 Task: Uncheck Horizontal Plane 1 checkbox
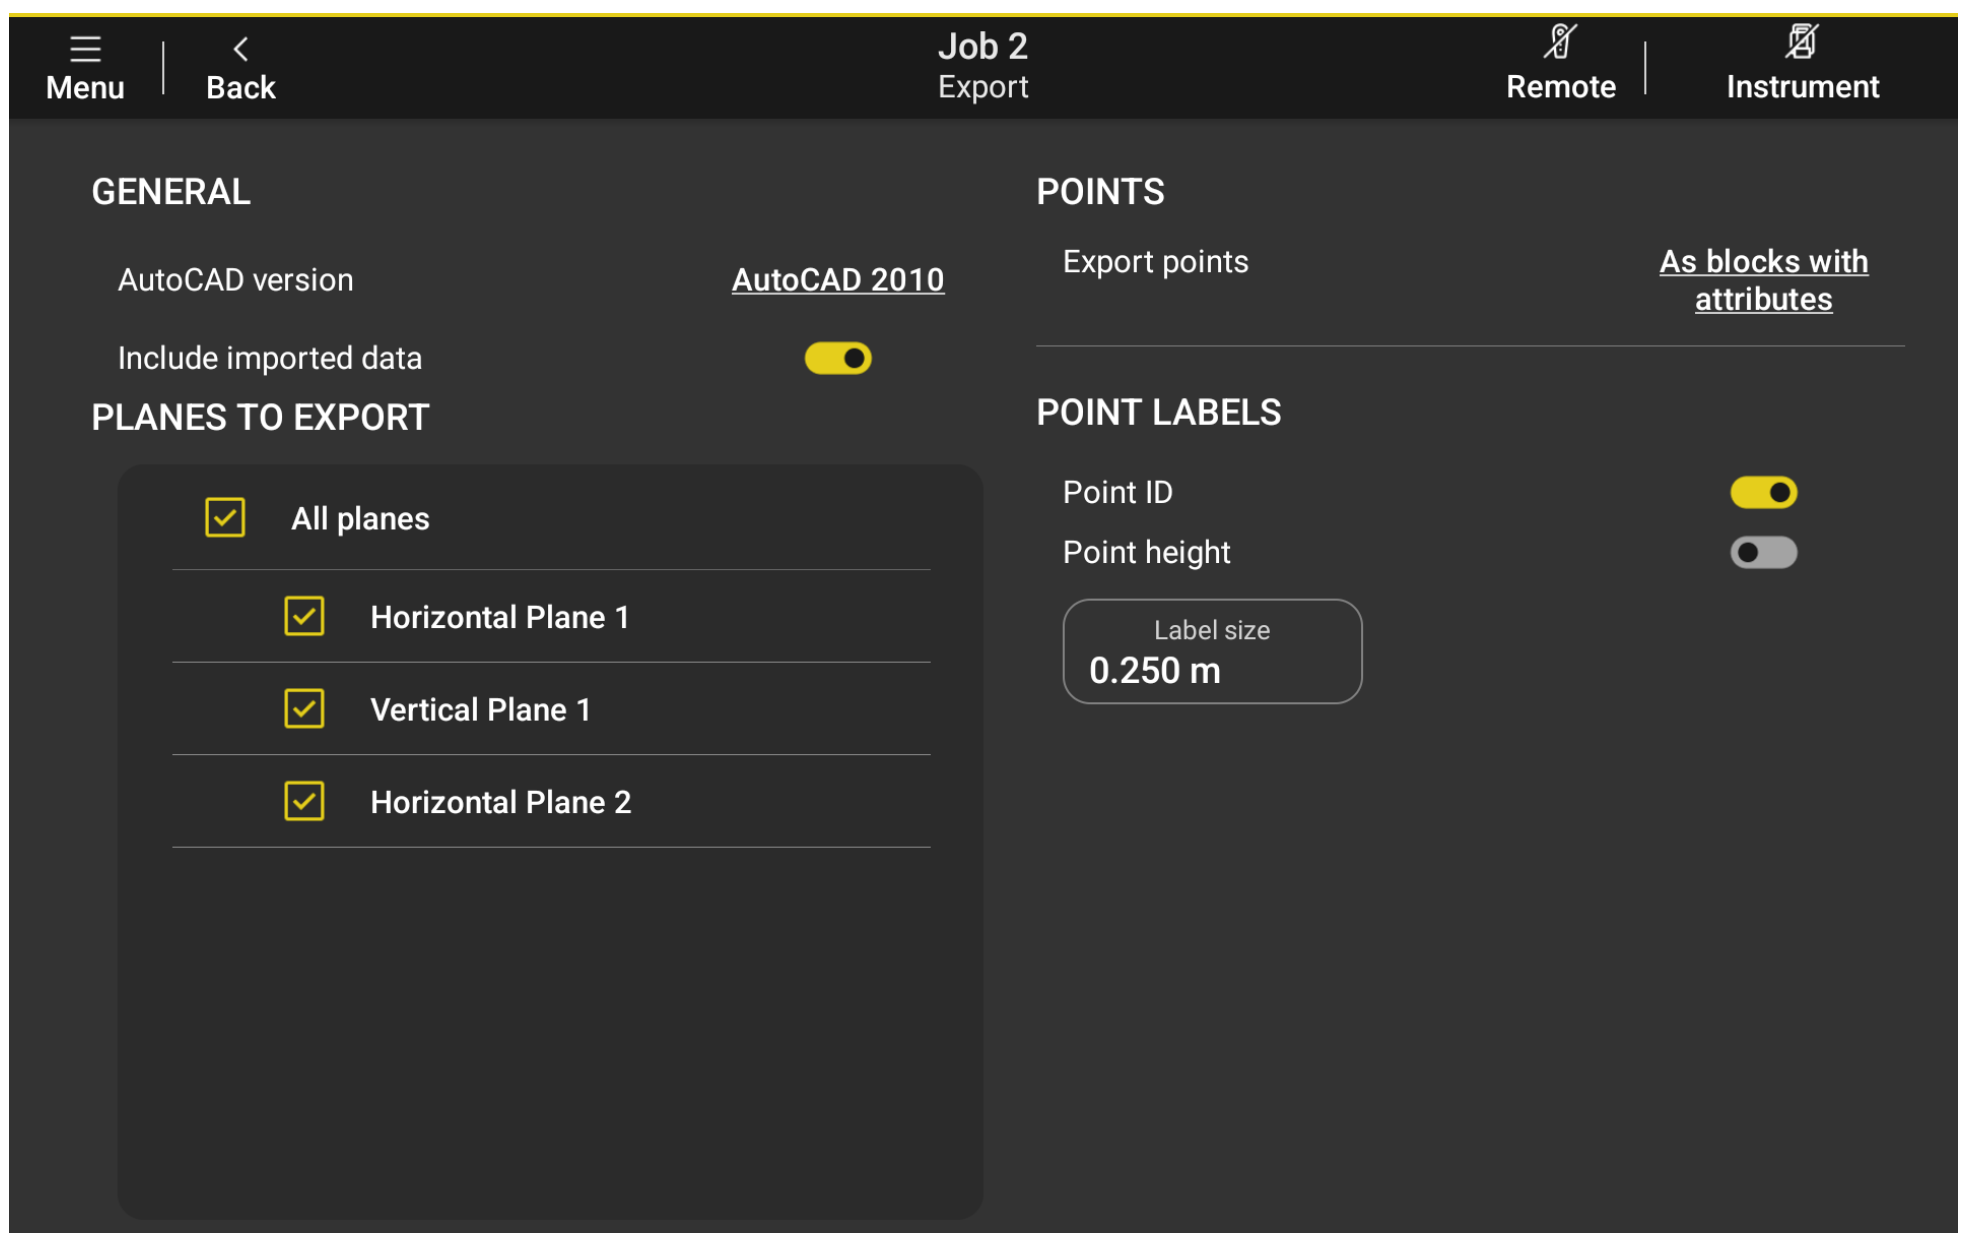pyautogui.click(x=304, y=616)
